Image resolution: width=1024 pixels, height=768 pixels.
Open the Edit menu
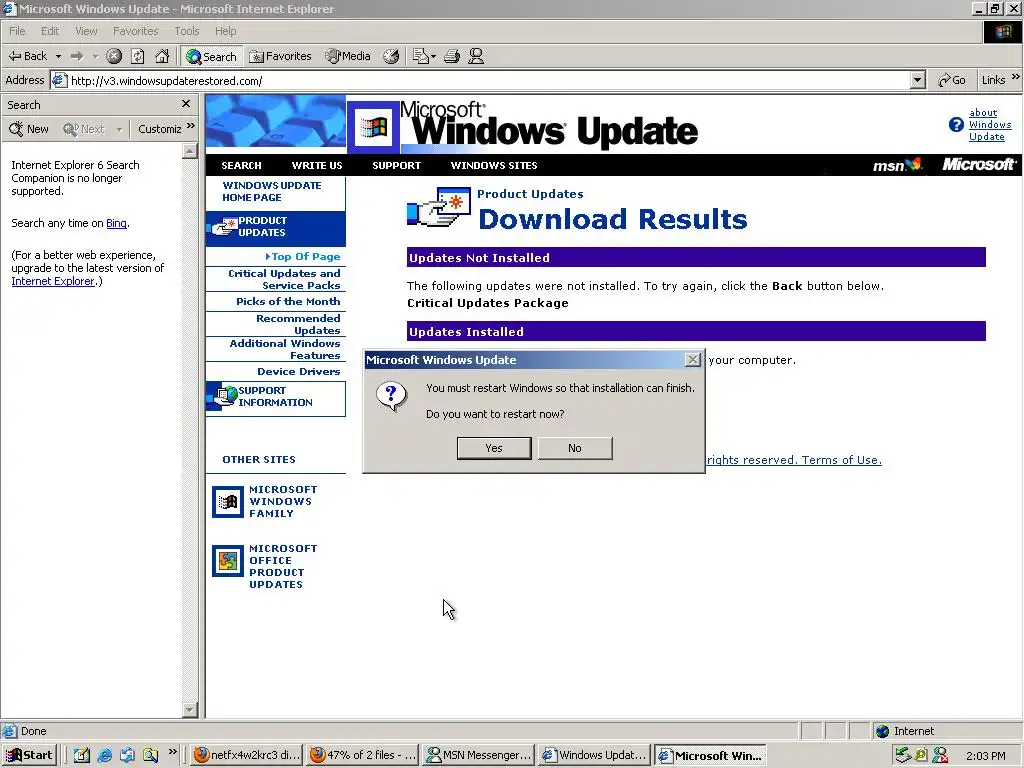50,31
